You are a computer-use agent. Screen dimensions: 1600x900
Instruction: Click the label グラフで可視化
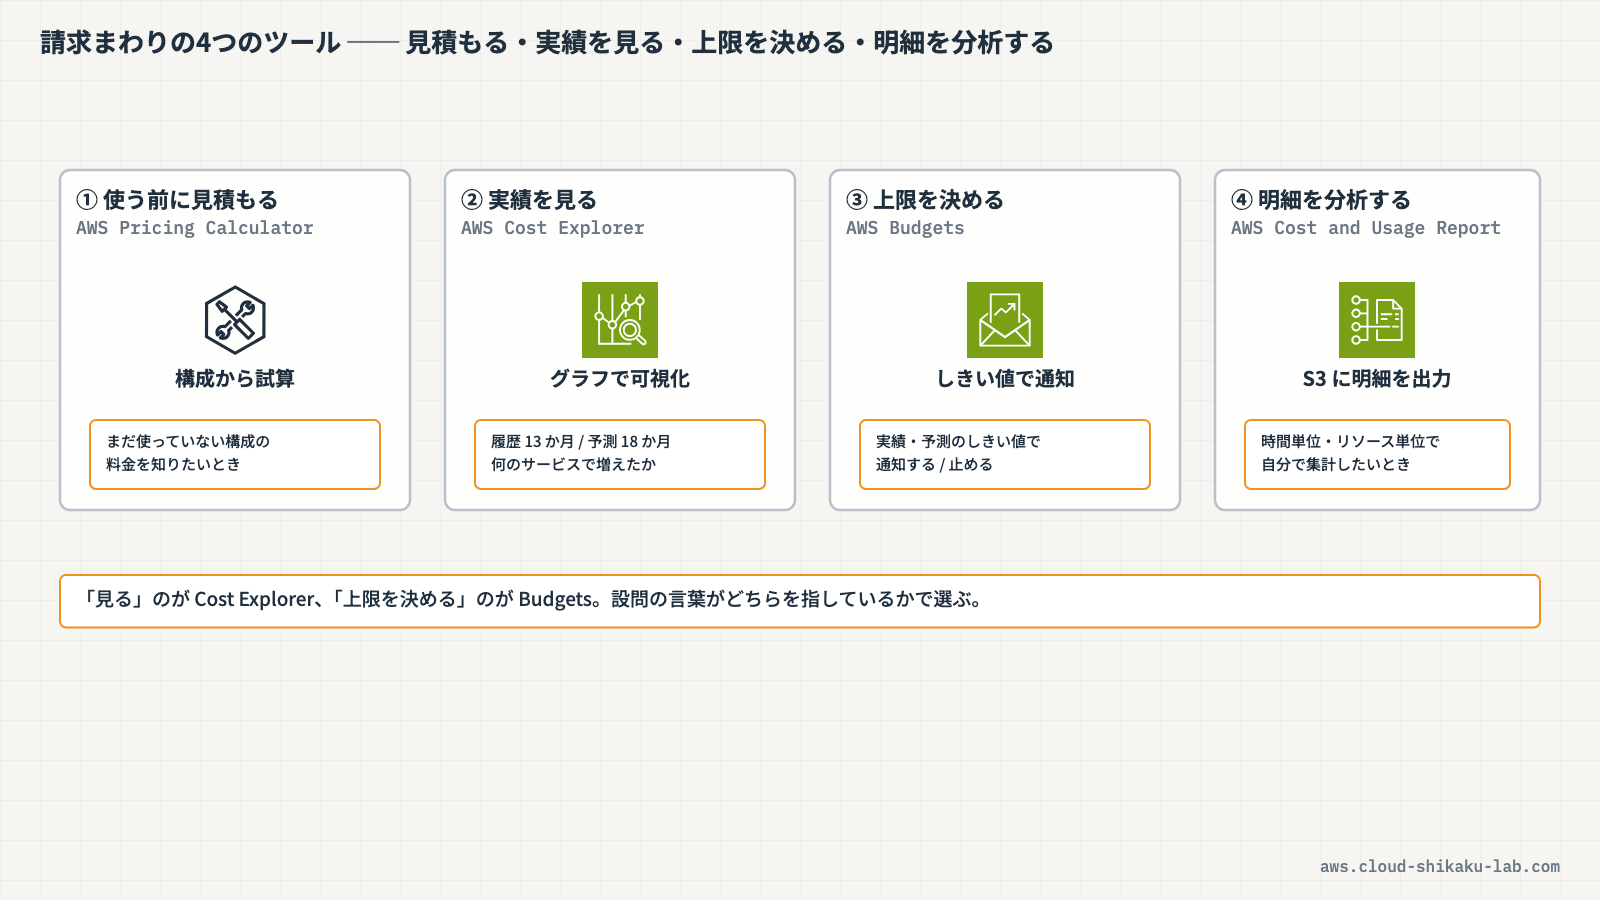pos(620,379)
